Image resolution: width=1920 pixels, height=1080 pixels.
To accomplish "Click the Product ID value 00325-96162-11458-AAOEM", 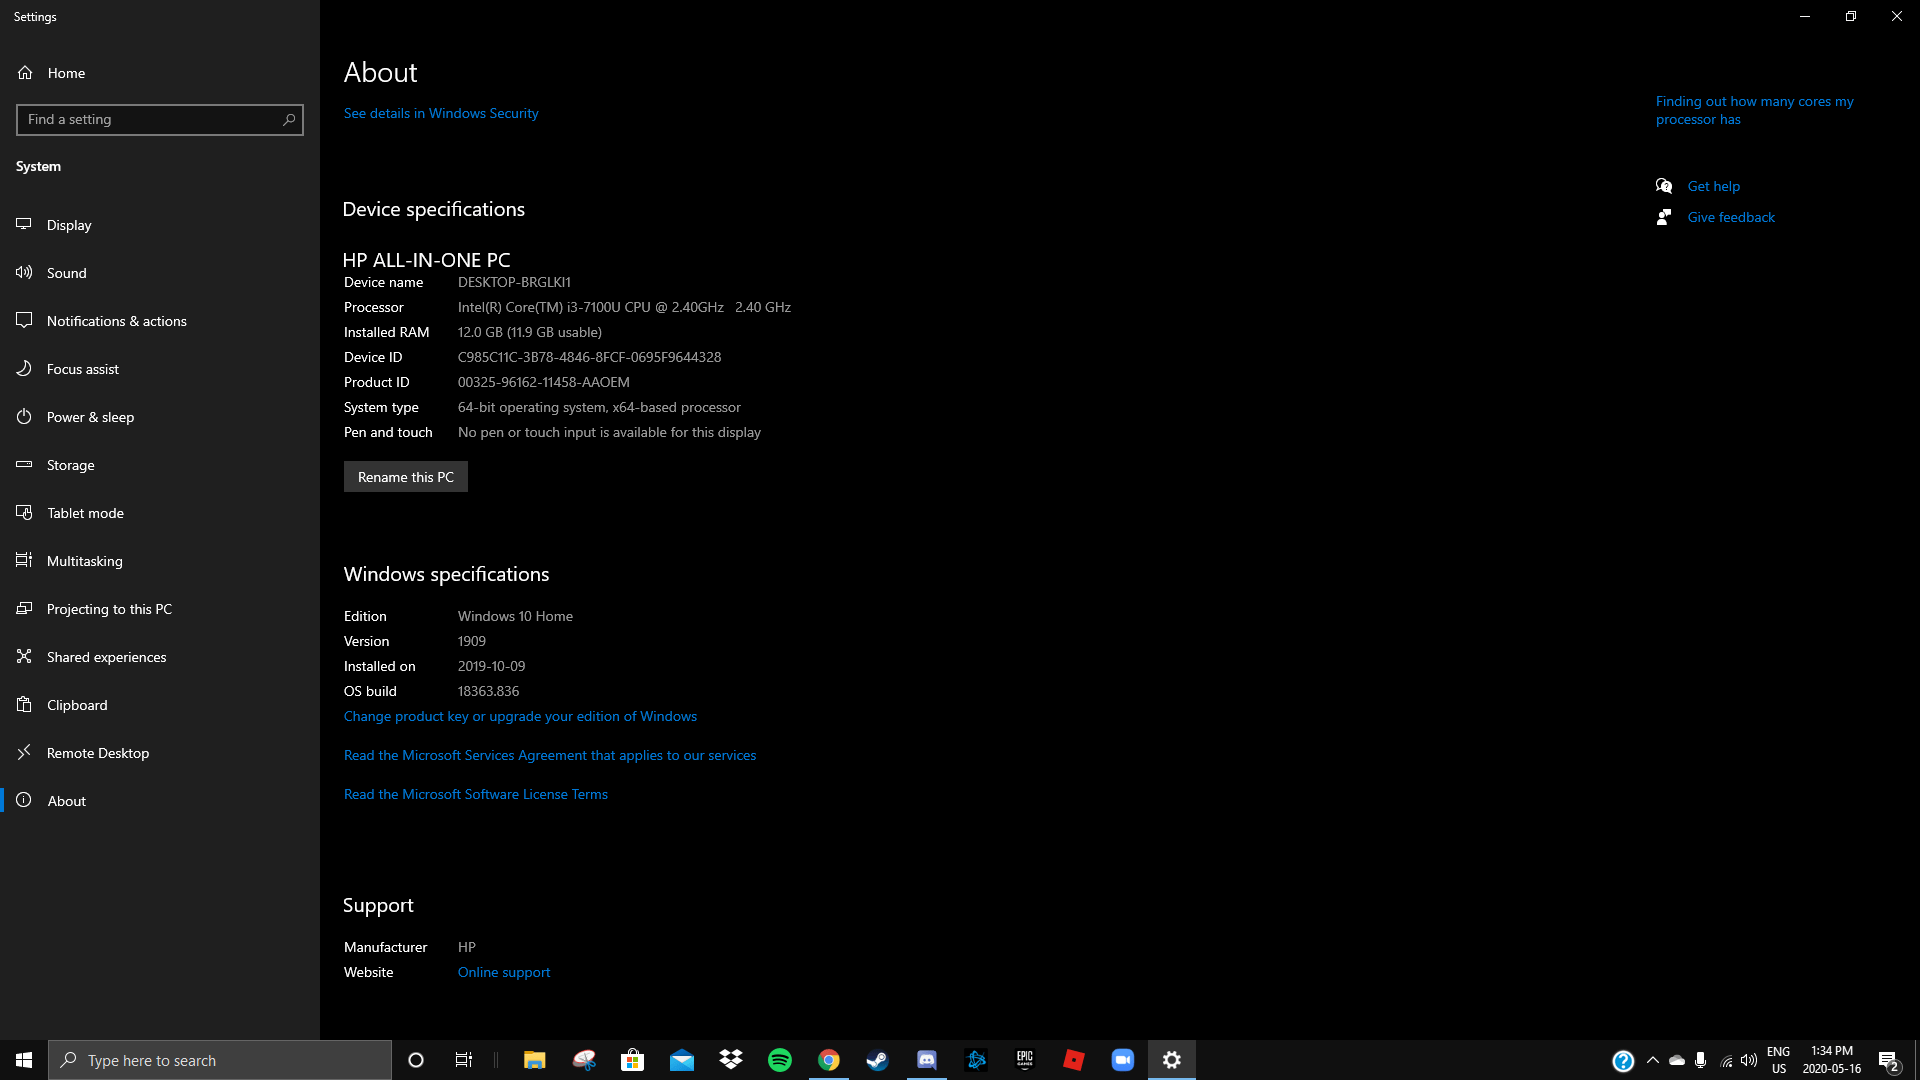I will (x=544, y=382).
